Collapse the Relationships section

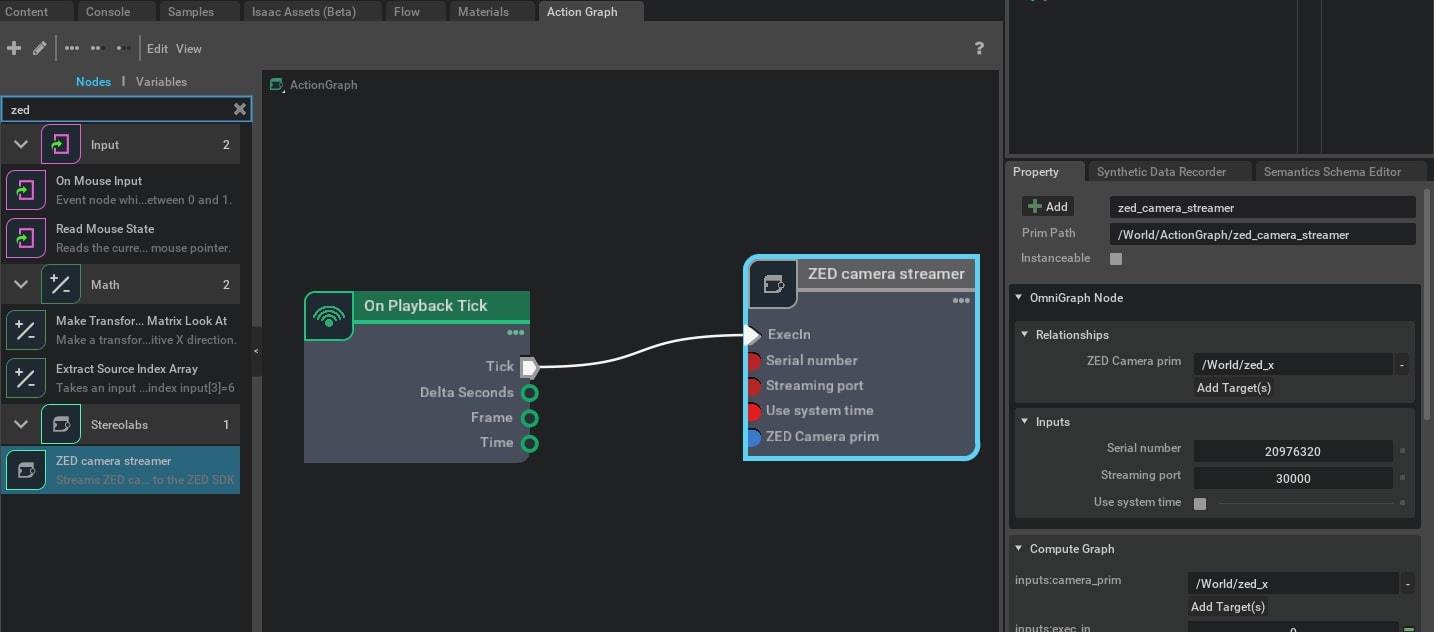(1025, 334)
